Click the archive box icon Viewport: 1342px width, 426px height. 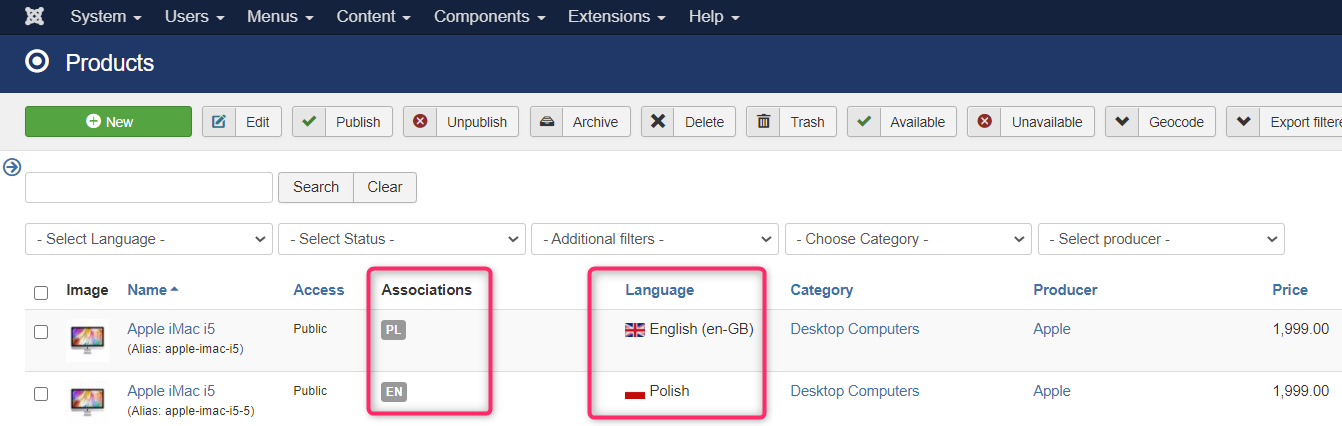click(546, 122)
